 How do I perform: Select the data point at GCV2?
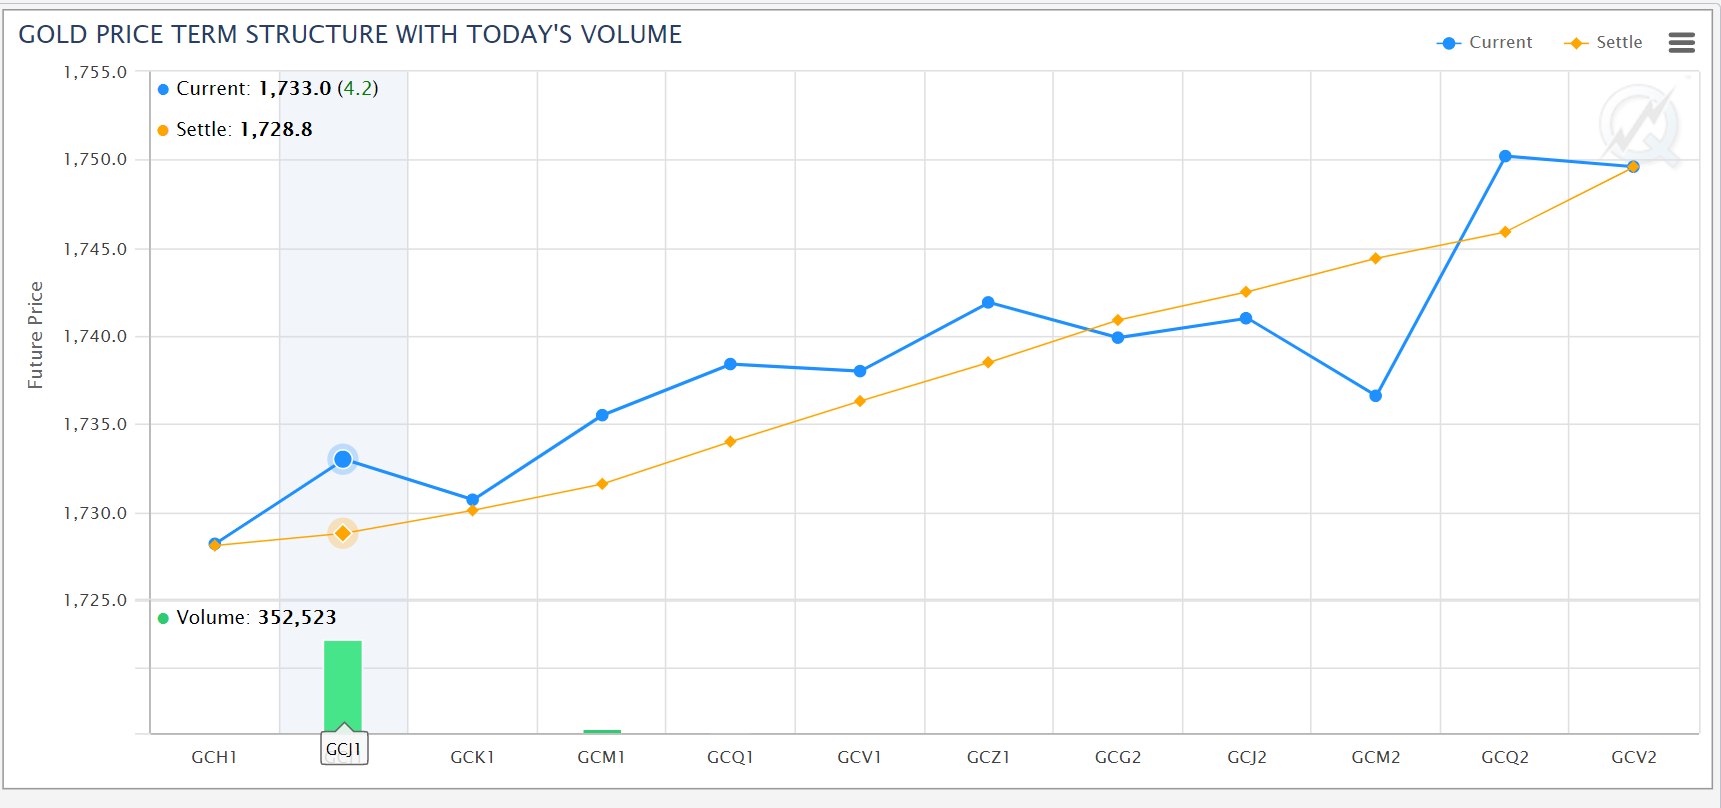point(1633,167)
